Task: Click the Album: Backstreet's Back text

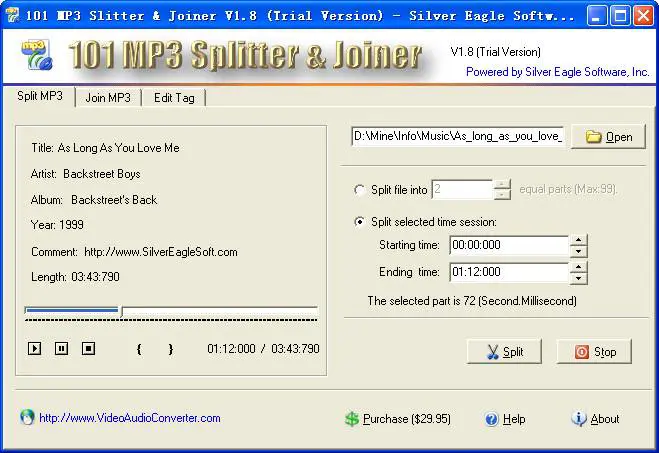Action: point(94,200)
